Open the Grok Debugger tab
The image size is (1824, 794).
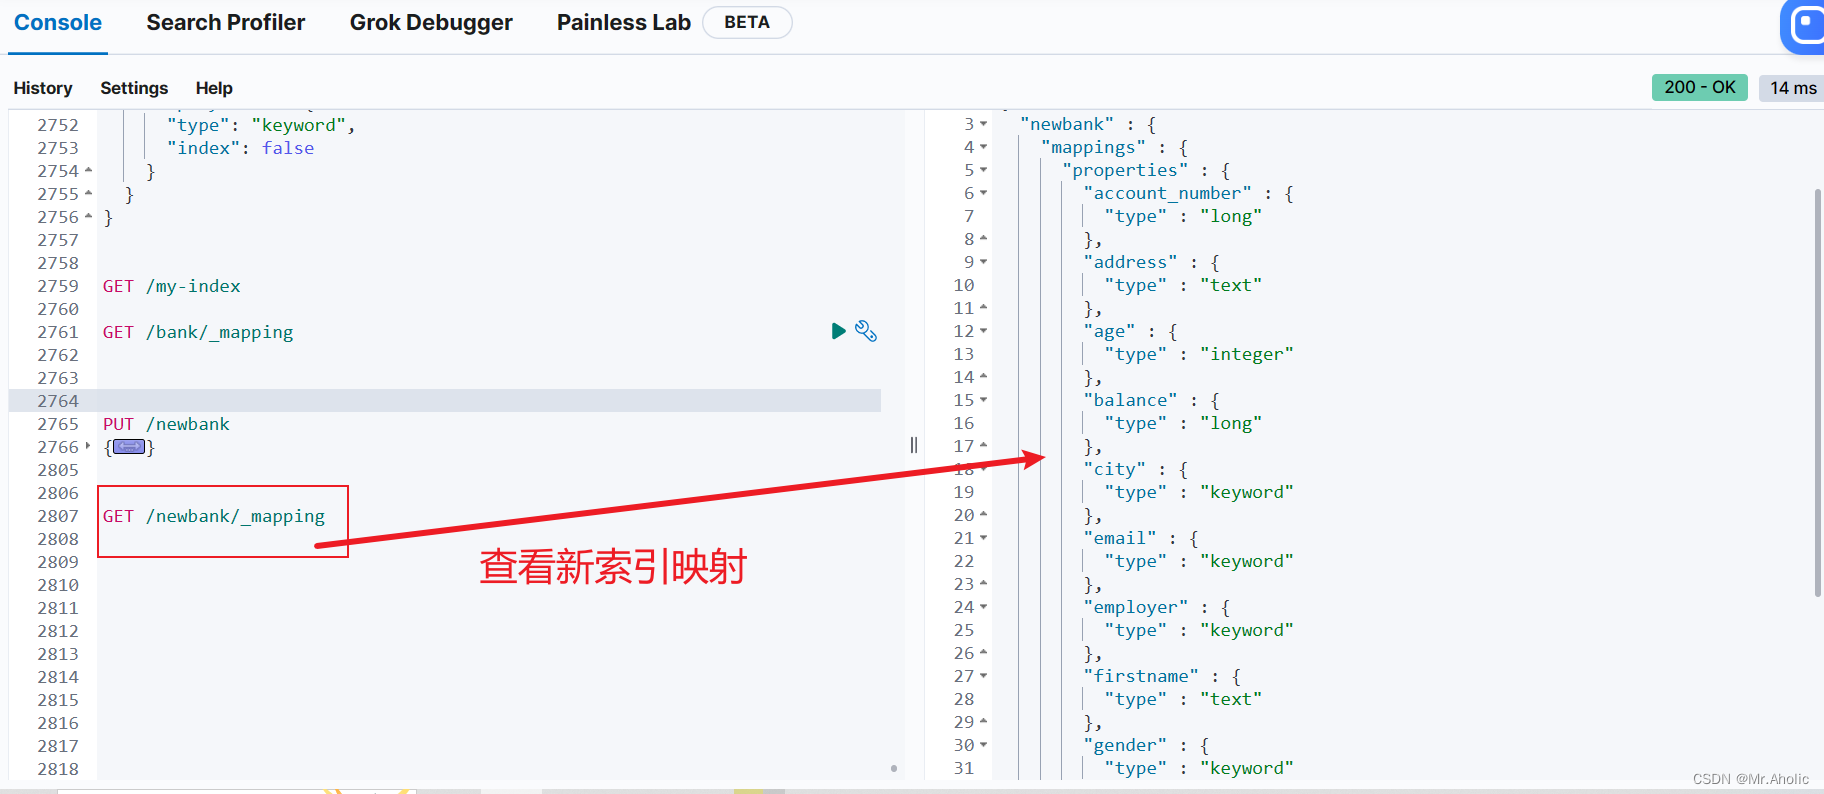click(x=431, y=23)
